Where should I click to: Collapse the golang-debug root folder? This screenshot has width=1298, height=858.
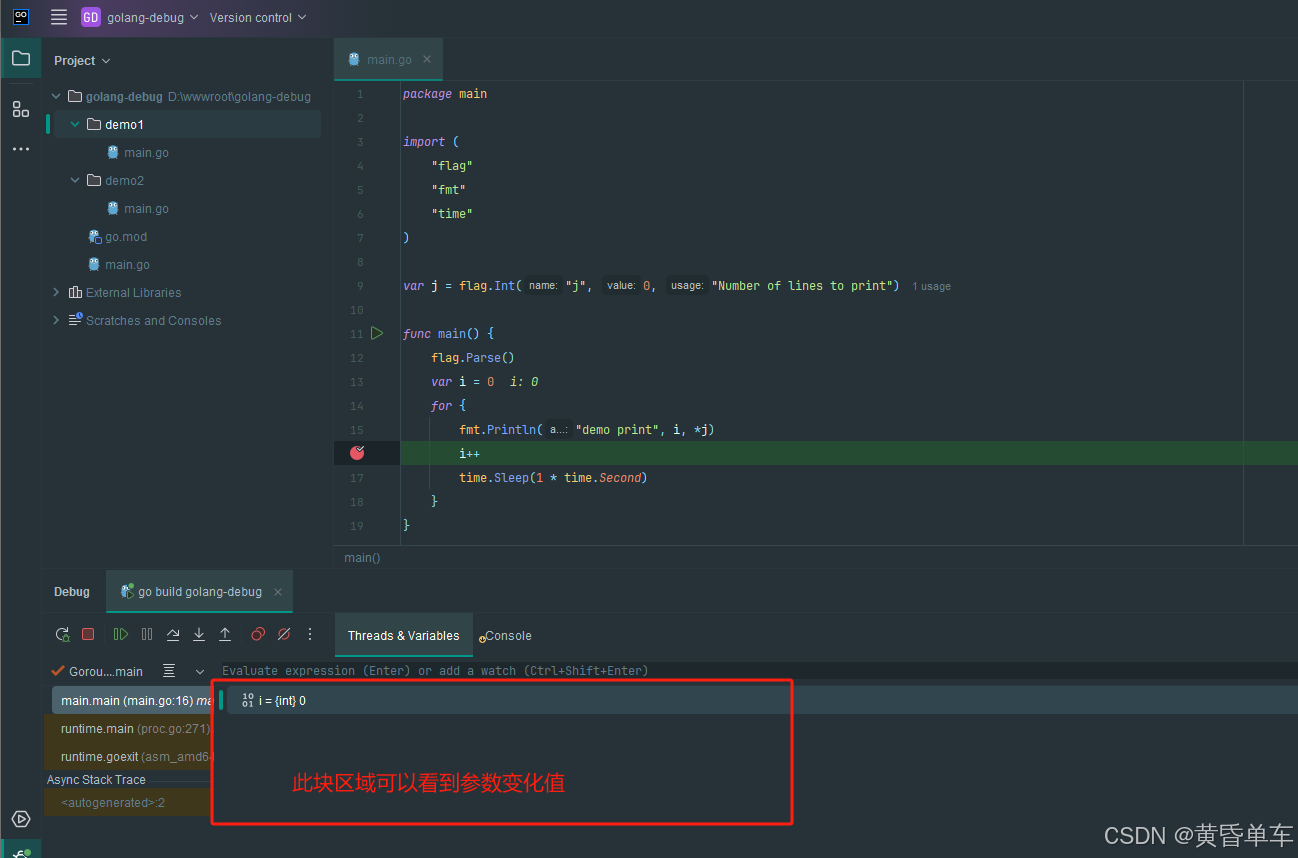tap(56, 97)
